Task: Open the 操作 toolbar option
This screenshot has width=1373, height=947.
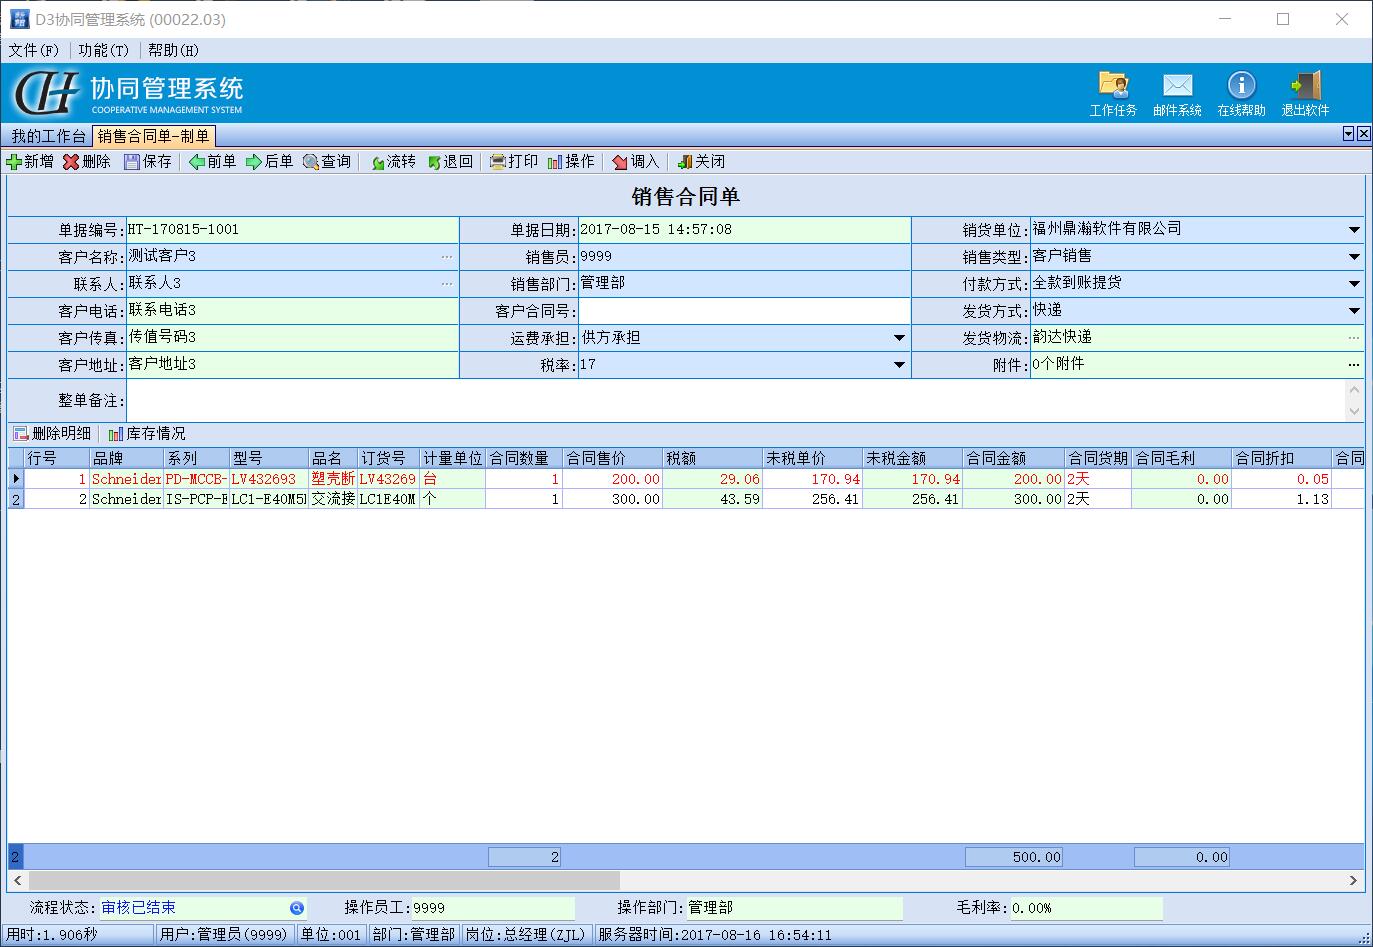Action: pyautogui.click(x=571, y=161)
